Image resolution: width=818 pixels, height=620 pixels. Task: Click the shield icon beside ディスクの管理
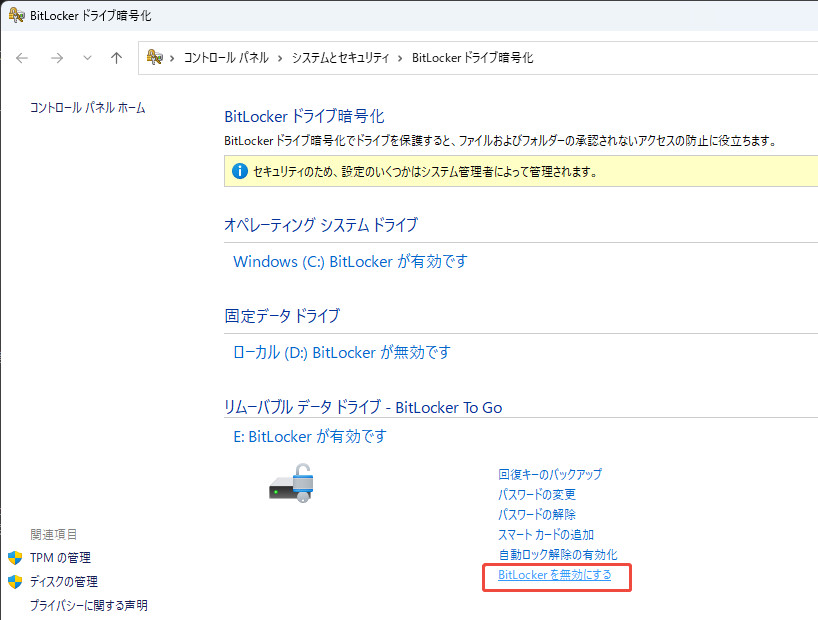[15, 581]
